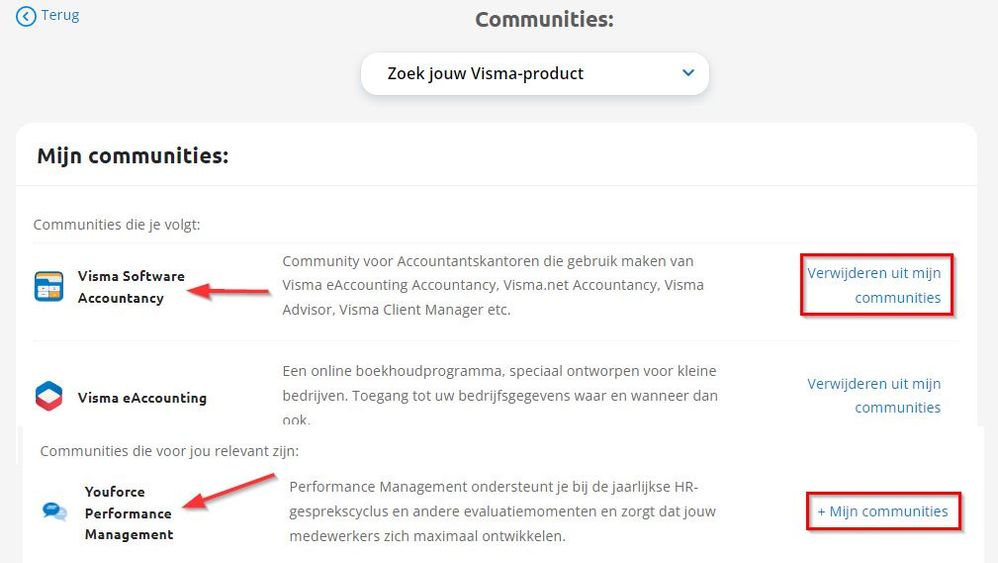
Task: Click the Accountantskantoren community description text
Action: [x=495, y=285]
